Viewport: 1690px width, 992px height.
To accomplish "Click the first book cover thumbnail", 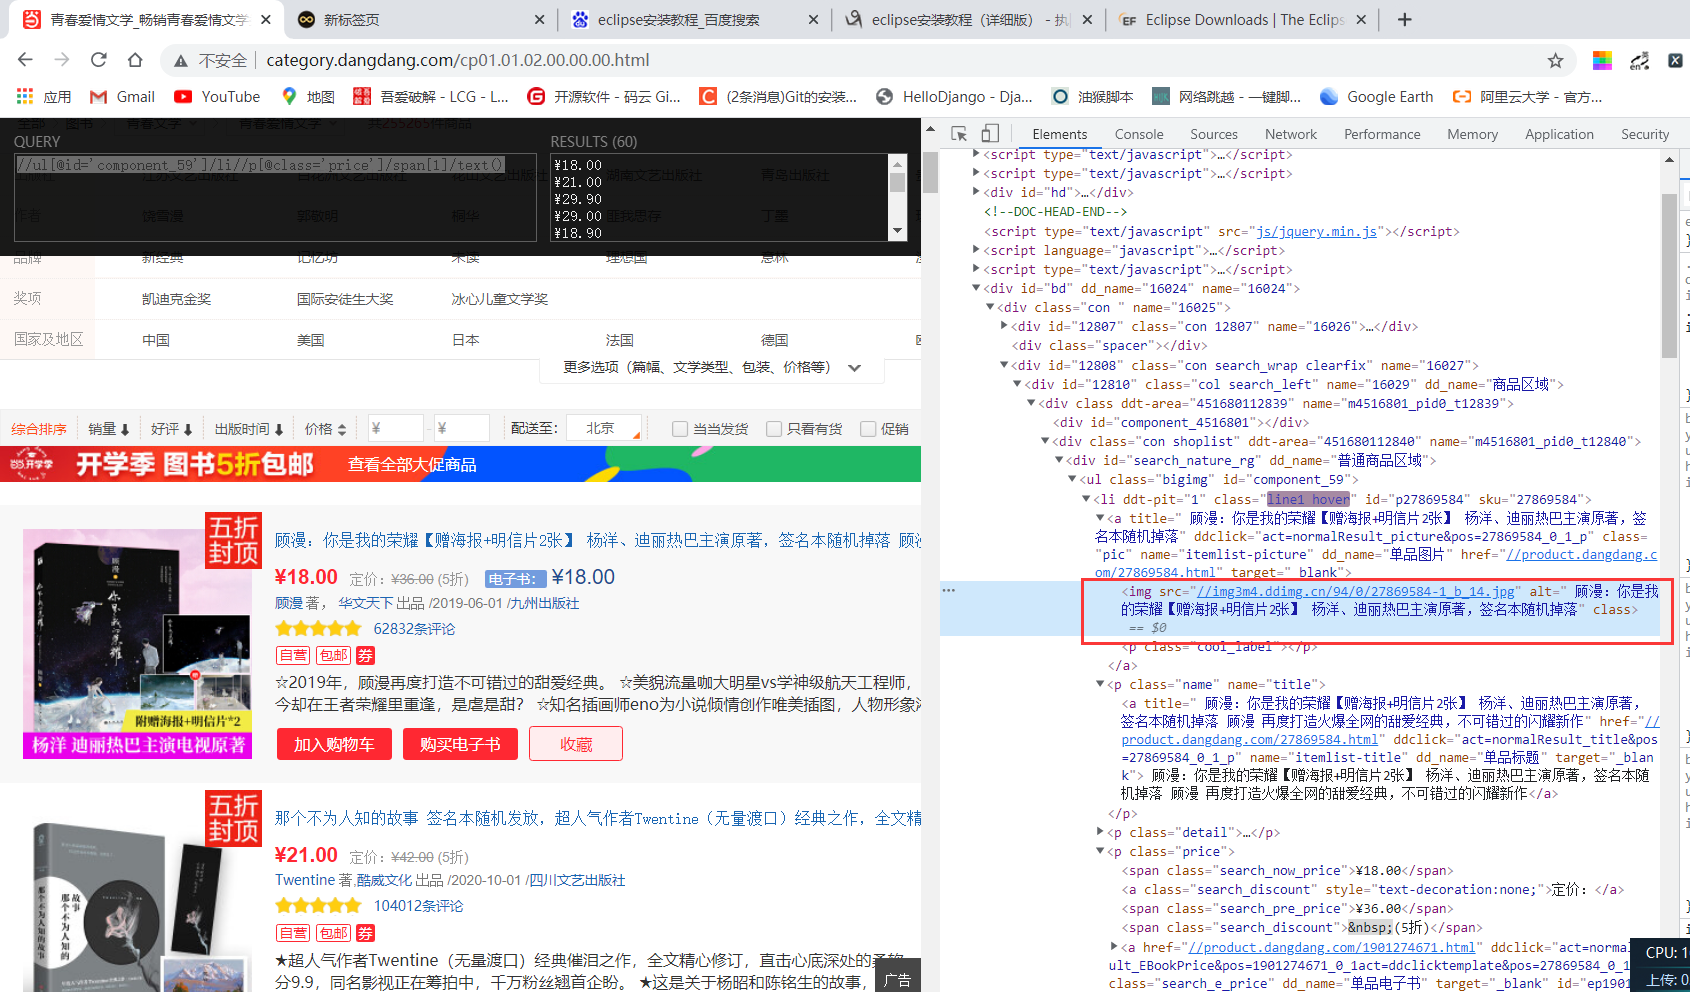I will (137, 644).
